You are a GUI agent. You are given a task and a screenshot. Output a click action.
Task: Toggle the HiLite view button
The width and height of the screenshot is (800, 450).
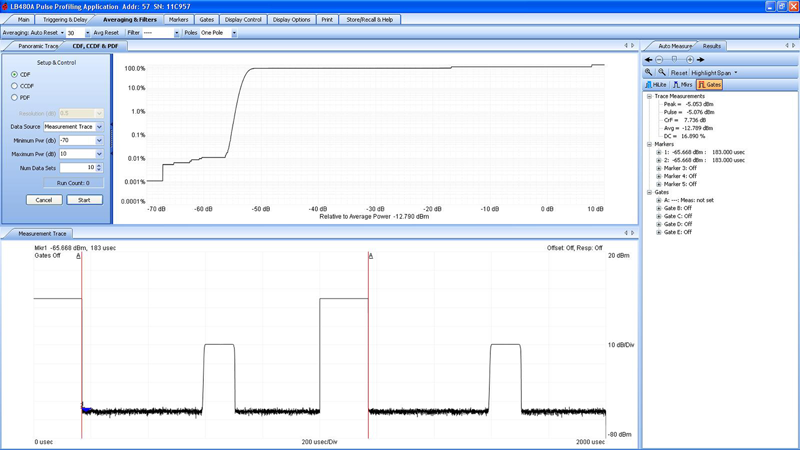[656, 85]
